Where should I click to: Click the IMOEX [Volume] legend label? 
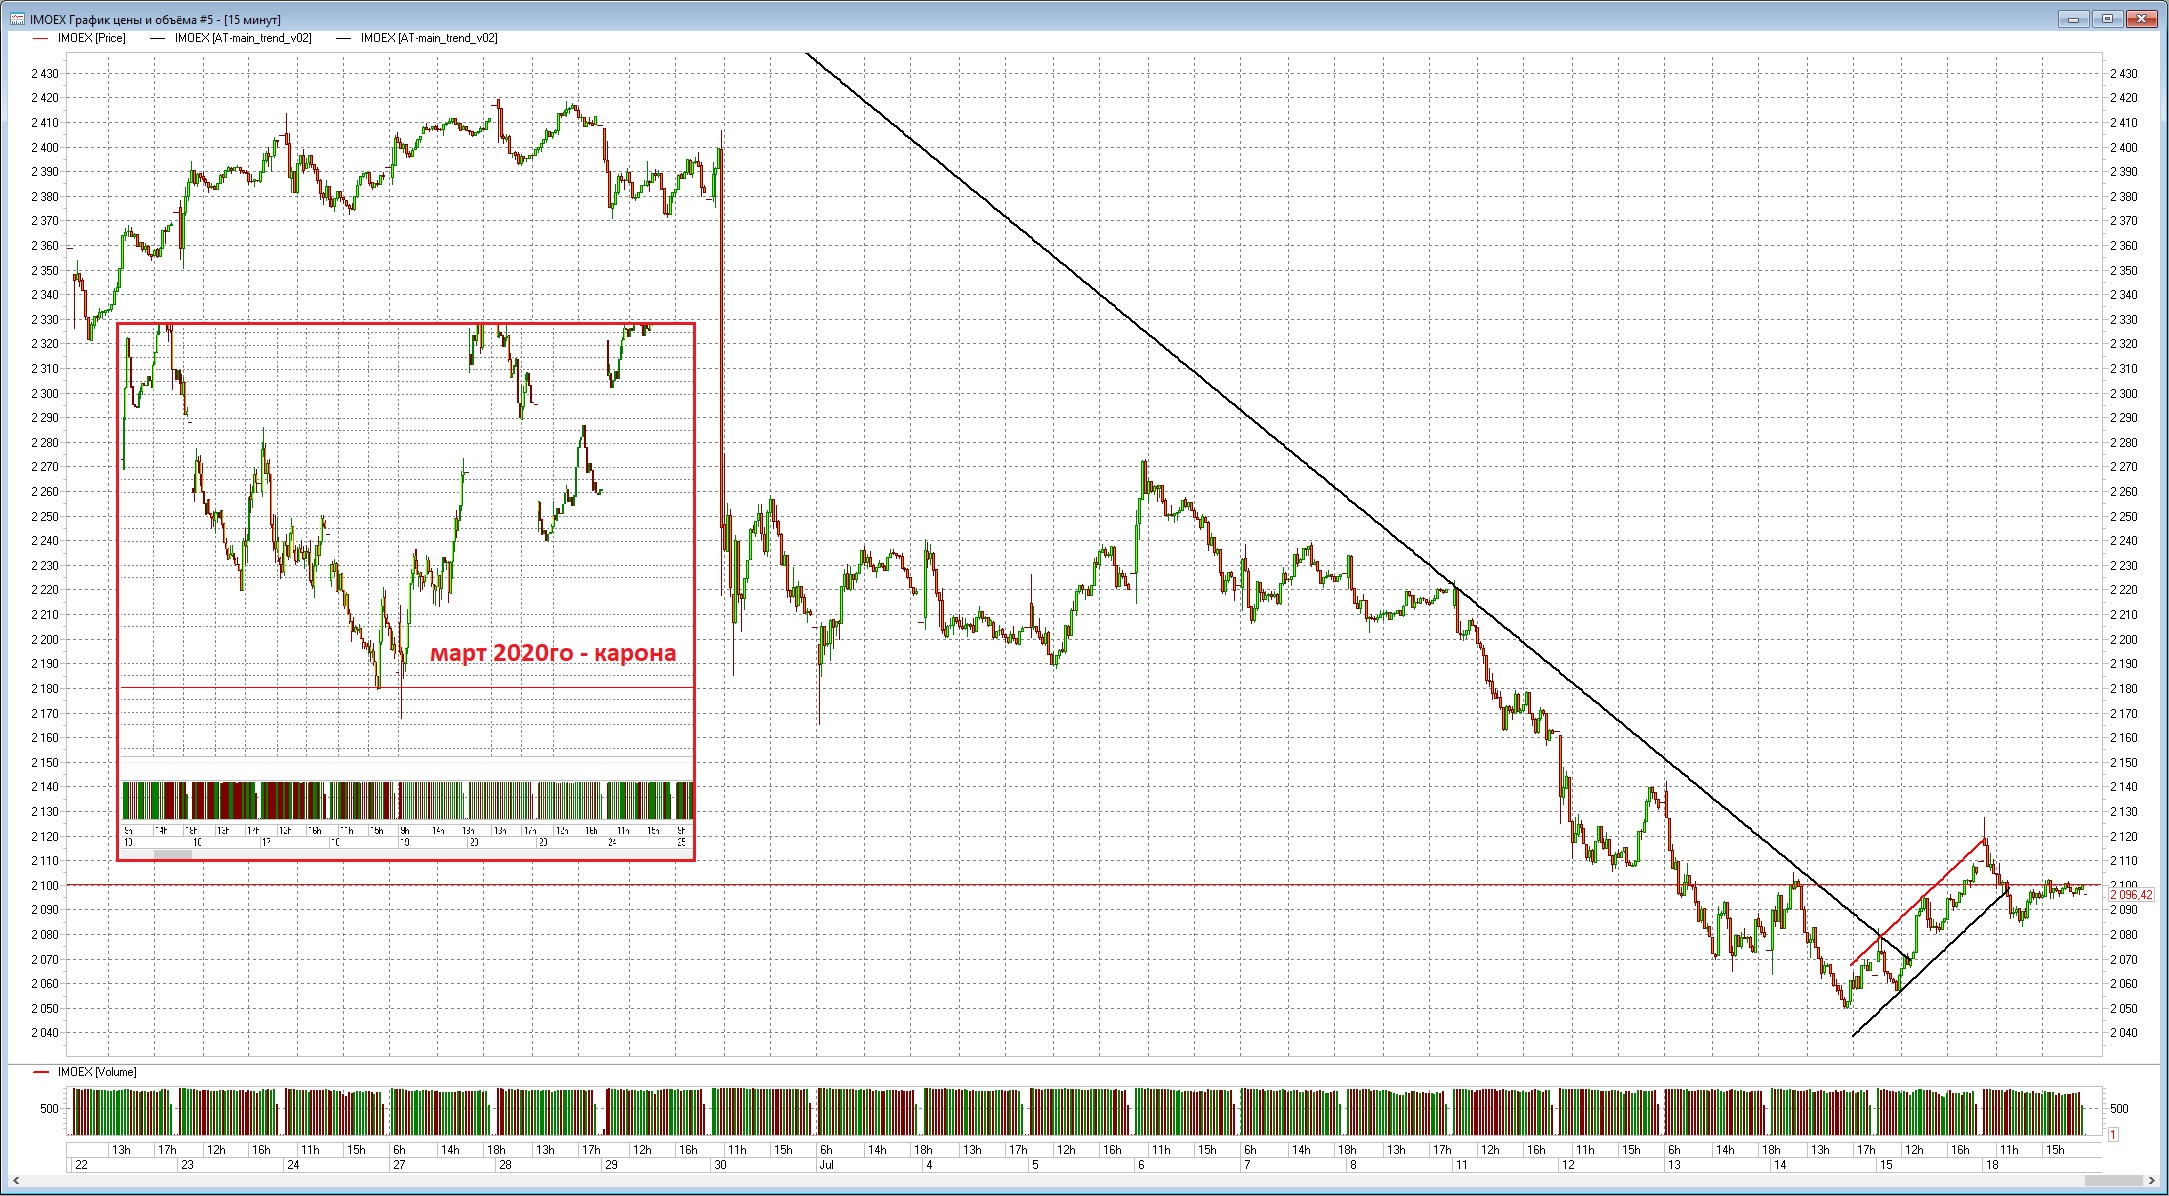click(x=97, y=1072)
